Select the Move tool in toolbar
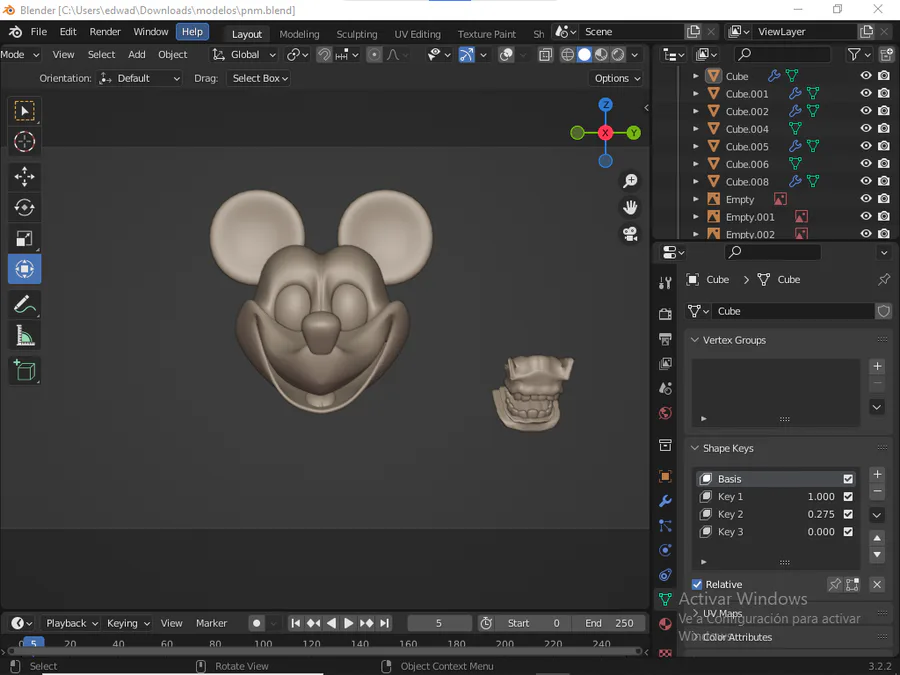 [25, 177]
